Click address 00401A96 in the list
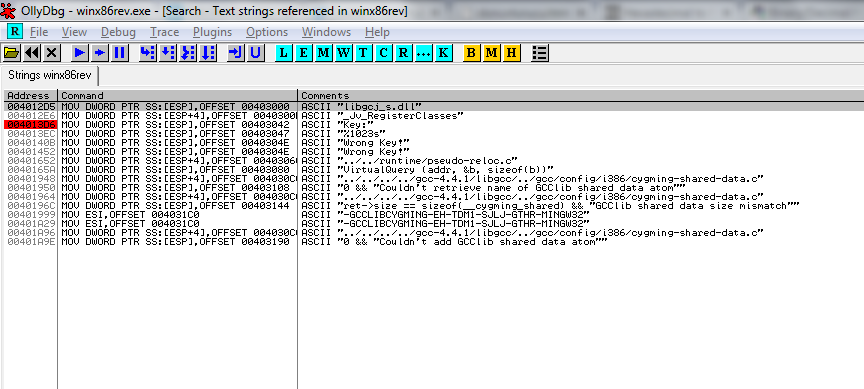The image size is (864, 389). pyautogui.click(x=30, y=233)
